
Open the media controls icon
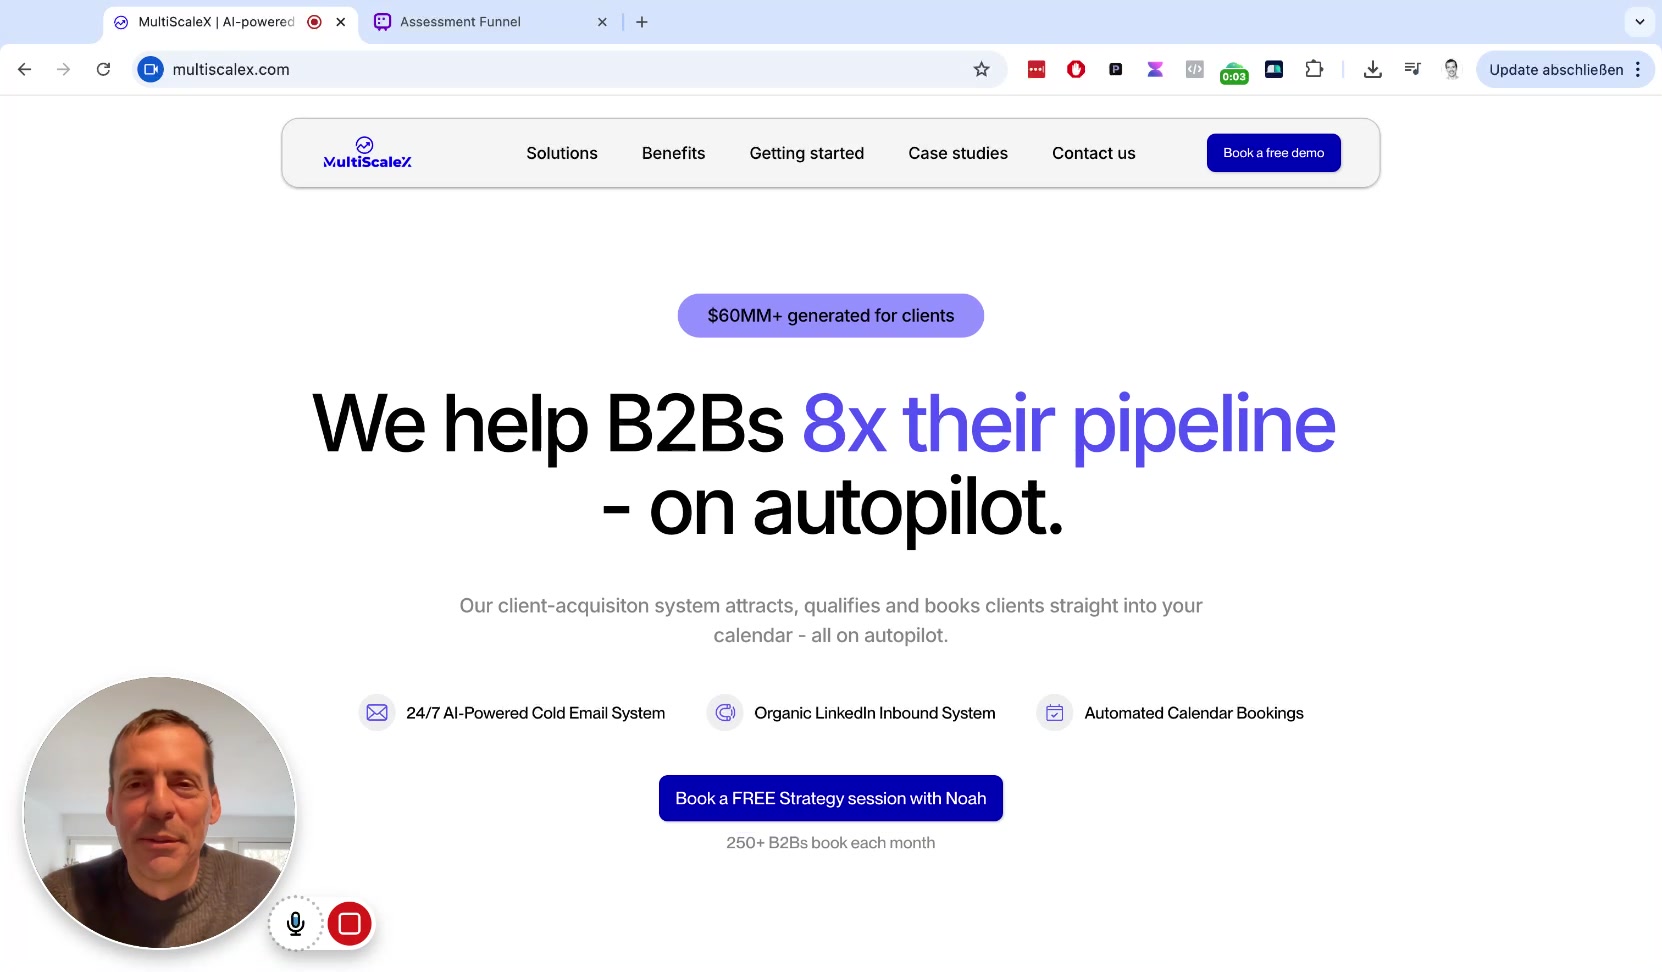(1412, 69)
